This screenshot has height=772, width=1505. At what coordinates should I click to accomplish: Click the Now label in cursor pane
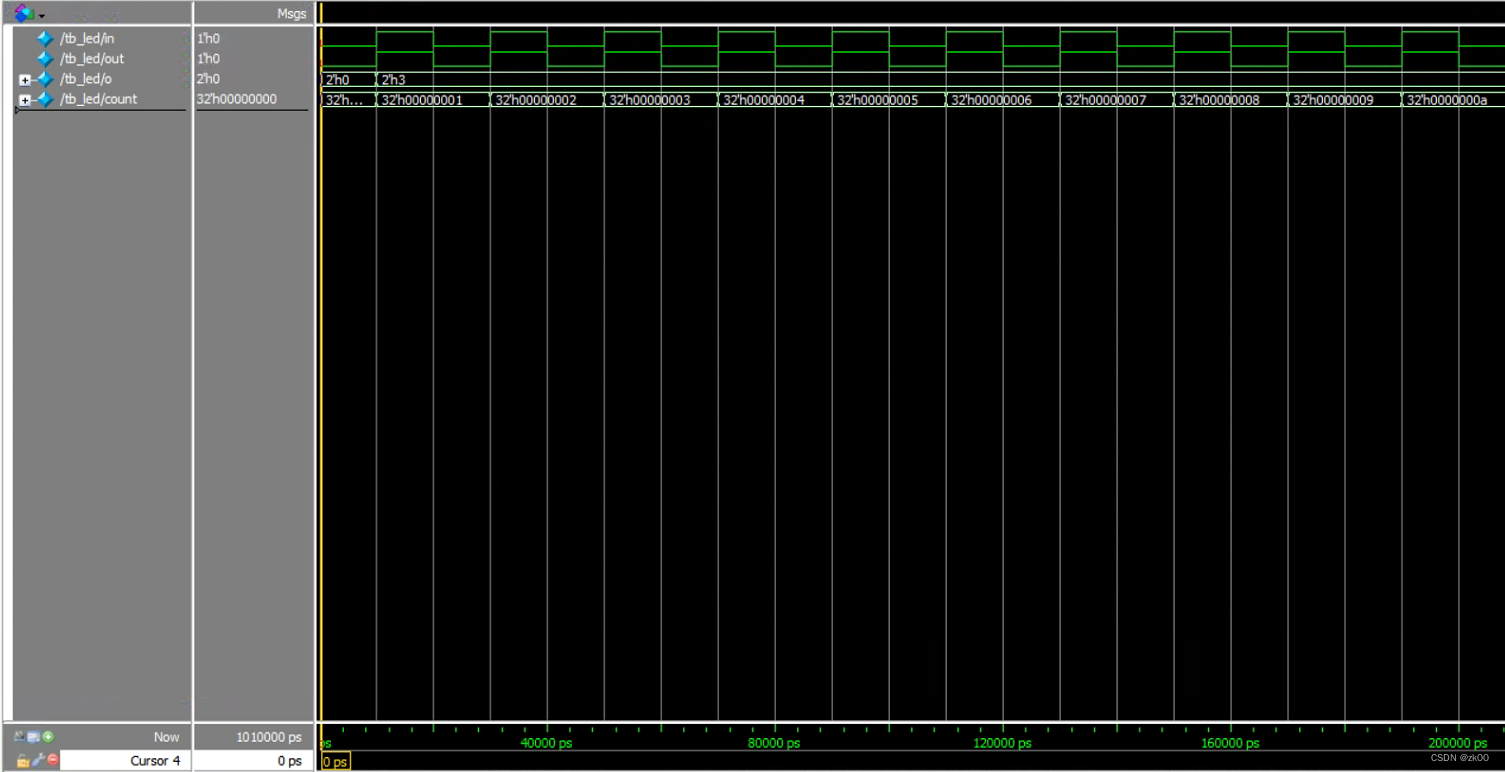[166, 737]
